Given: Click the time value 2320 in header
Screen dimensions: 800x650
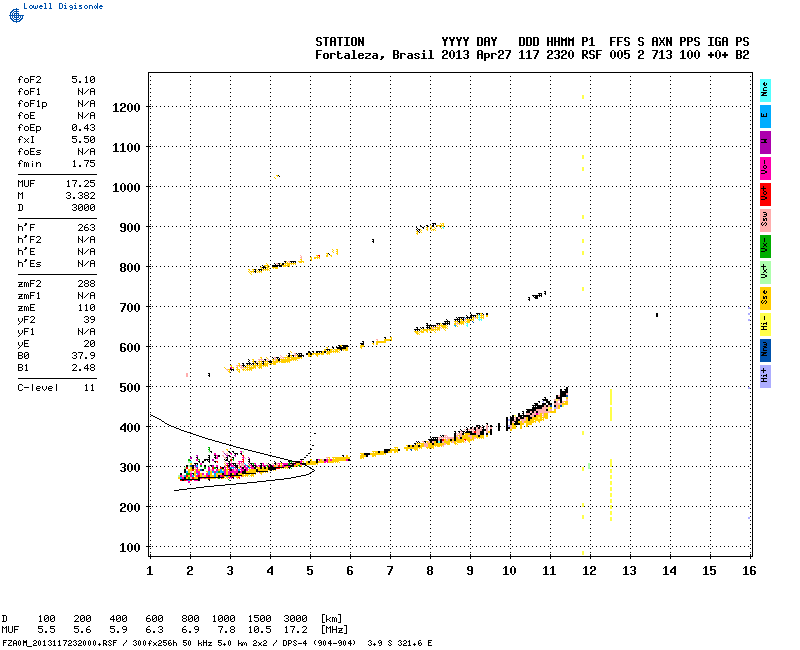Looking at the screenshot, I should click(x=560, y=55).
